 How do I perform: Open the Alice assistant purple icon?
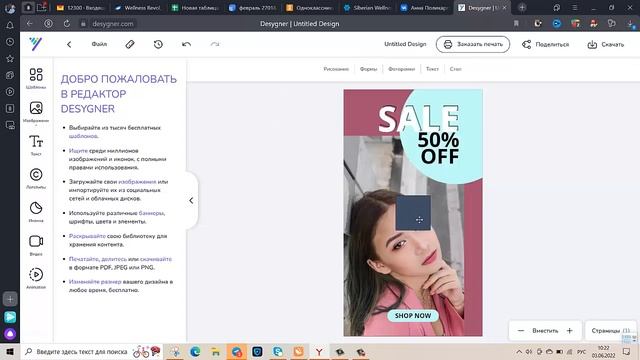click(x=10, y=334)
